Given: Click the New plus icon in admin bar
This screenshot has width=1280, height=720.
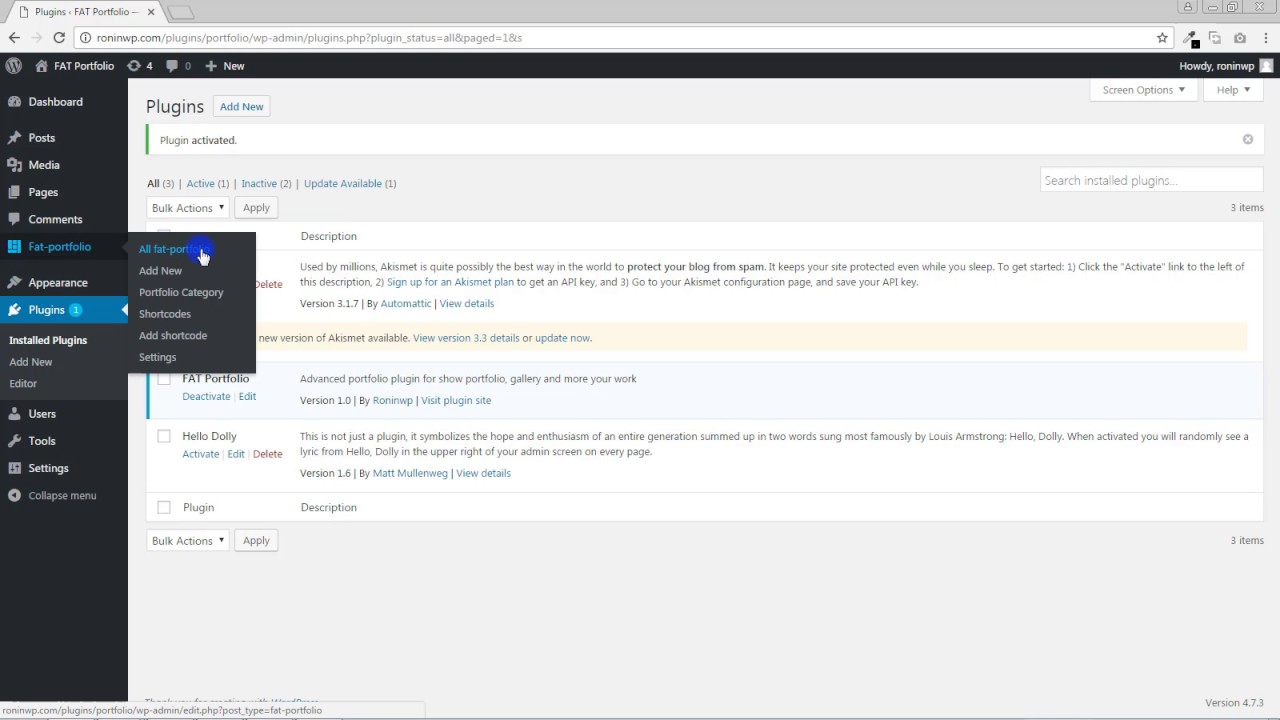Looking at the screenshot, I should pos(210,66).
